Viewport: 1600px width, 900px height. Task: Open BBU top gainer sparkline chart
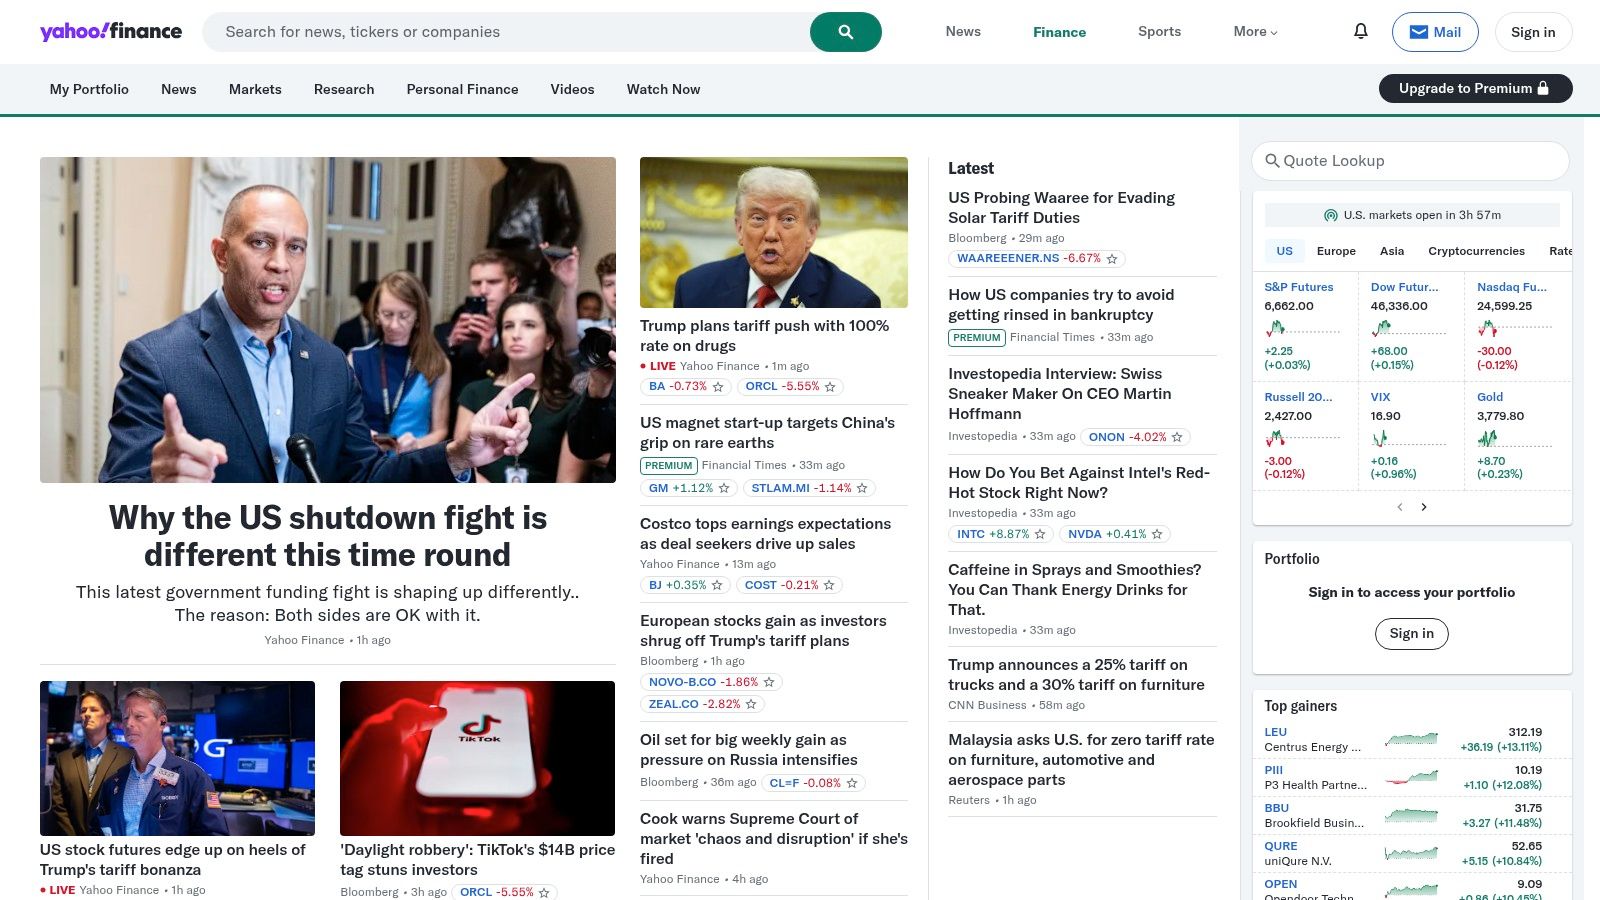pyautogui.click(x=1411, y=815)
